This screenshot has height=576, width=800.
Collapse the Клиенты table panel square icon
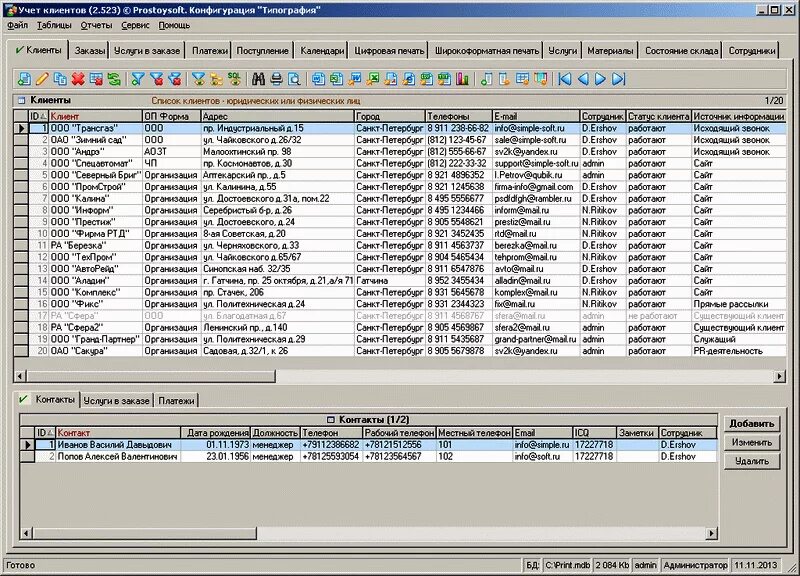coord(21,101)
